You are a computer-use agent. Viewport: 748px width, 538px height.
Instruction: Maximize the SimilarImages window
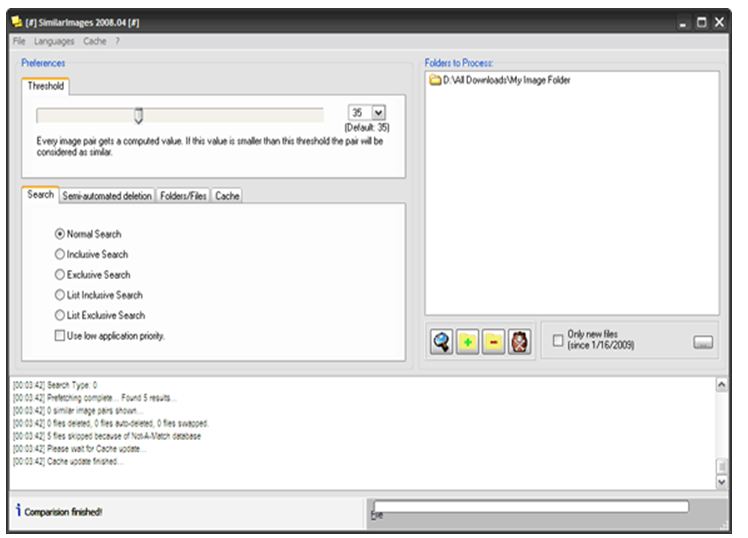(x=701, y=22)
